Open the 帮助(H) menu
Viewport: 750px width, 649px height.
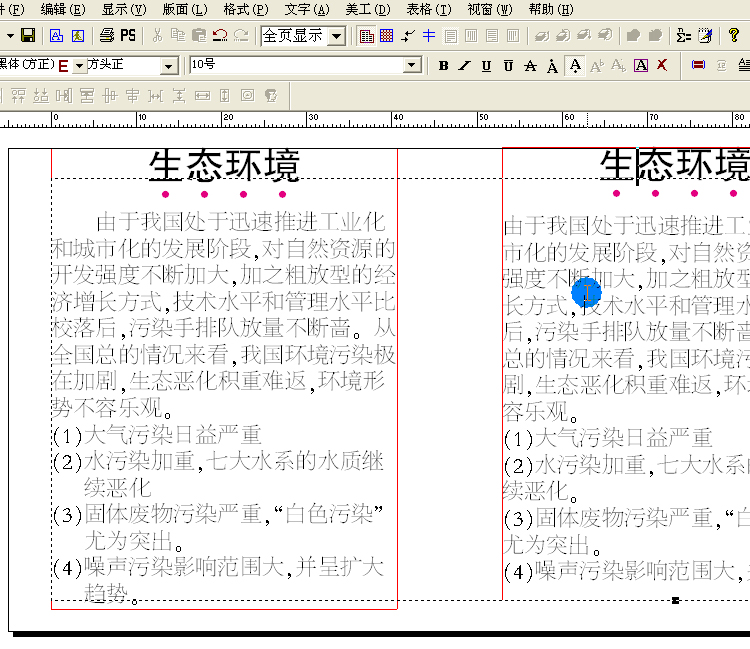pyautogui.click(x=551, y=9)
